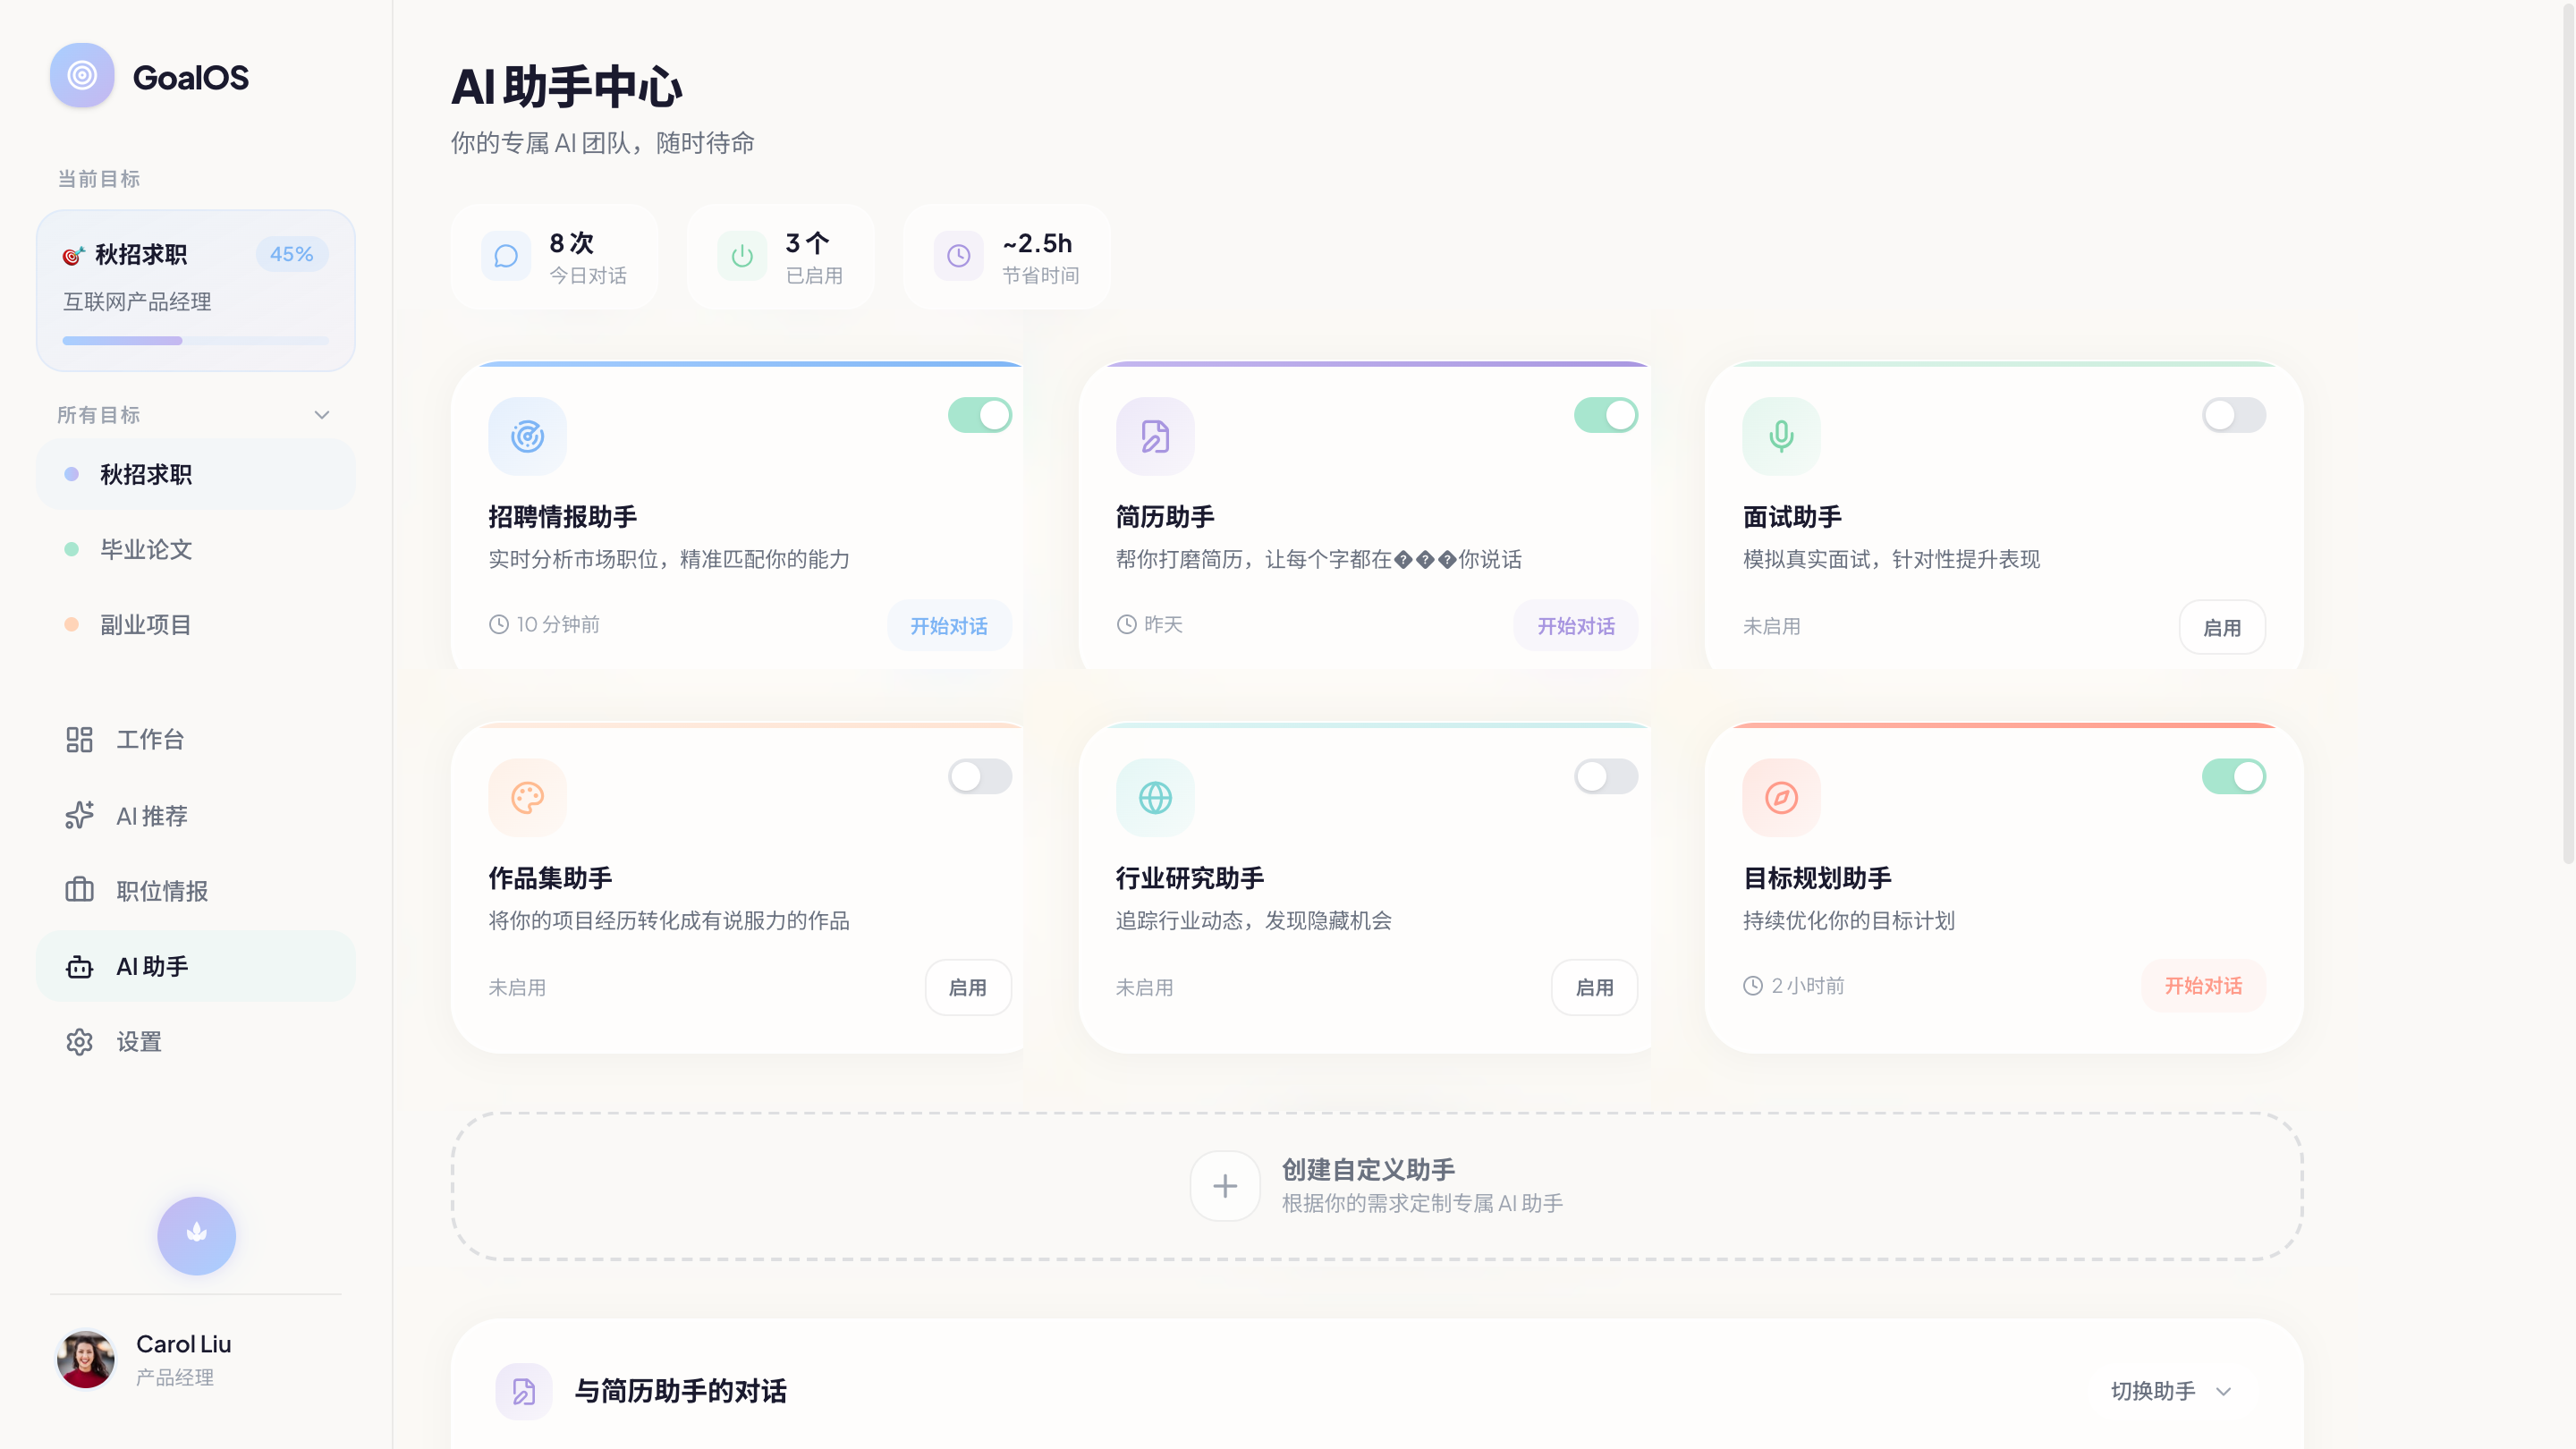Disable the 招聘情报助手 toggle
Screen dimensions: 2576x1449
(979, 415)
